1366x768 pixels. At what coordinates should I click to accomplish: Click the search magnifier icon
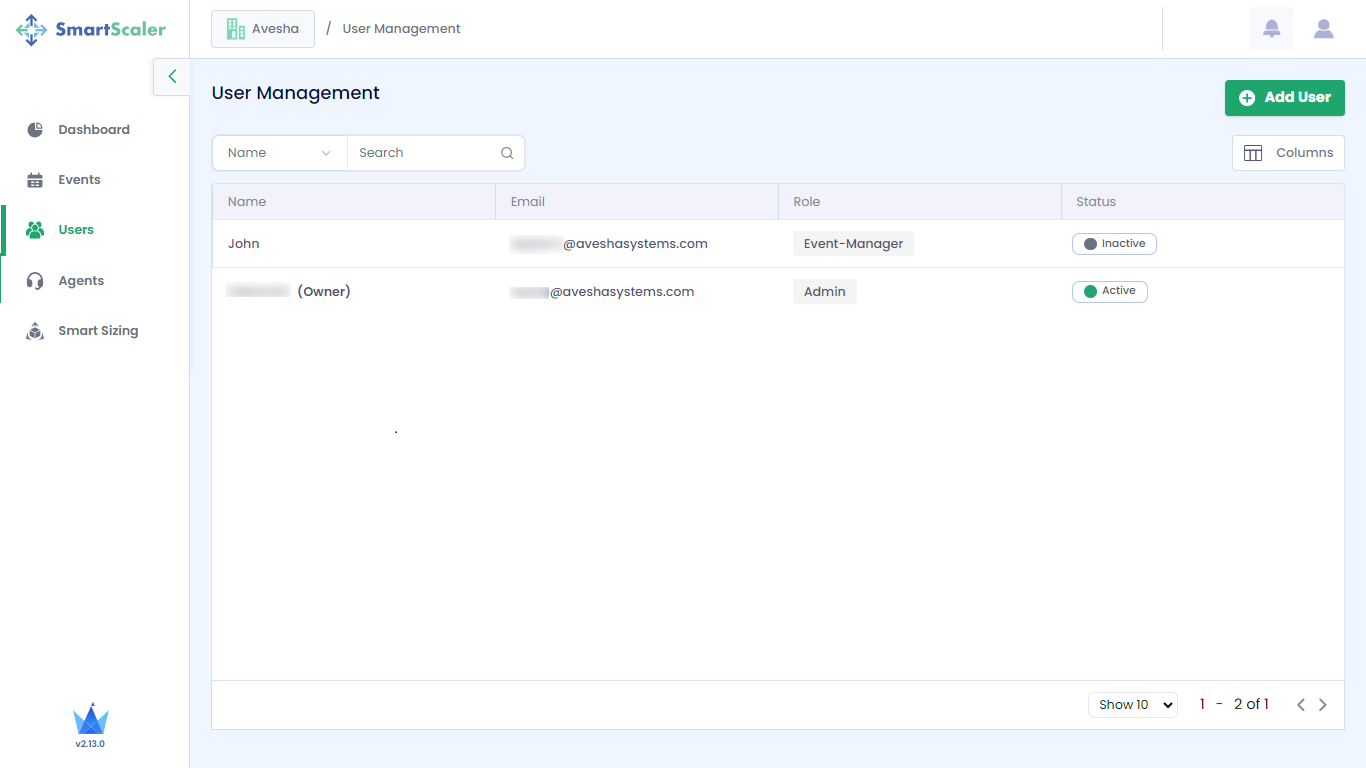(x=507, y=153)
